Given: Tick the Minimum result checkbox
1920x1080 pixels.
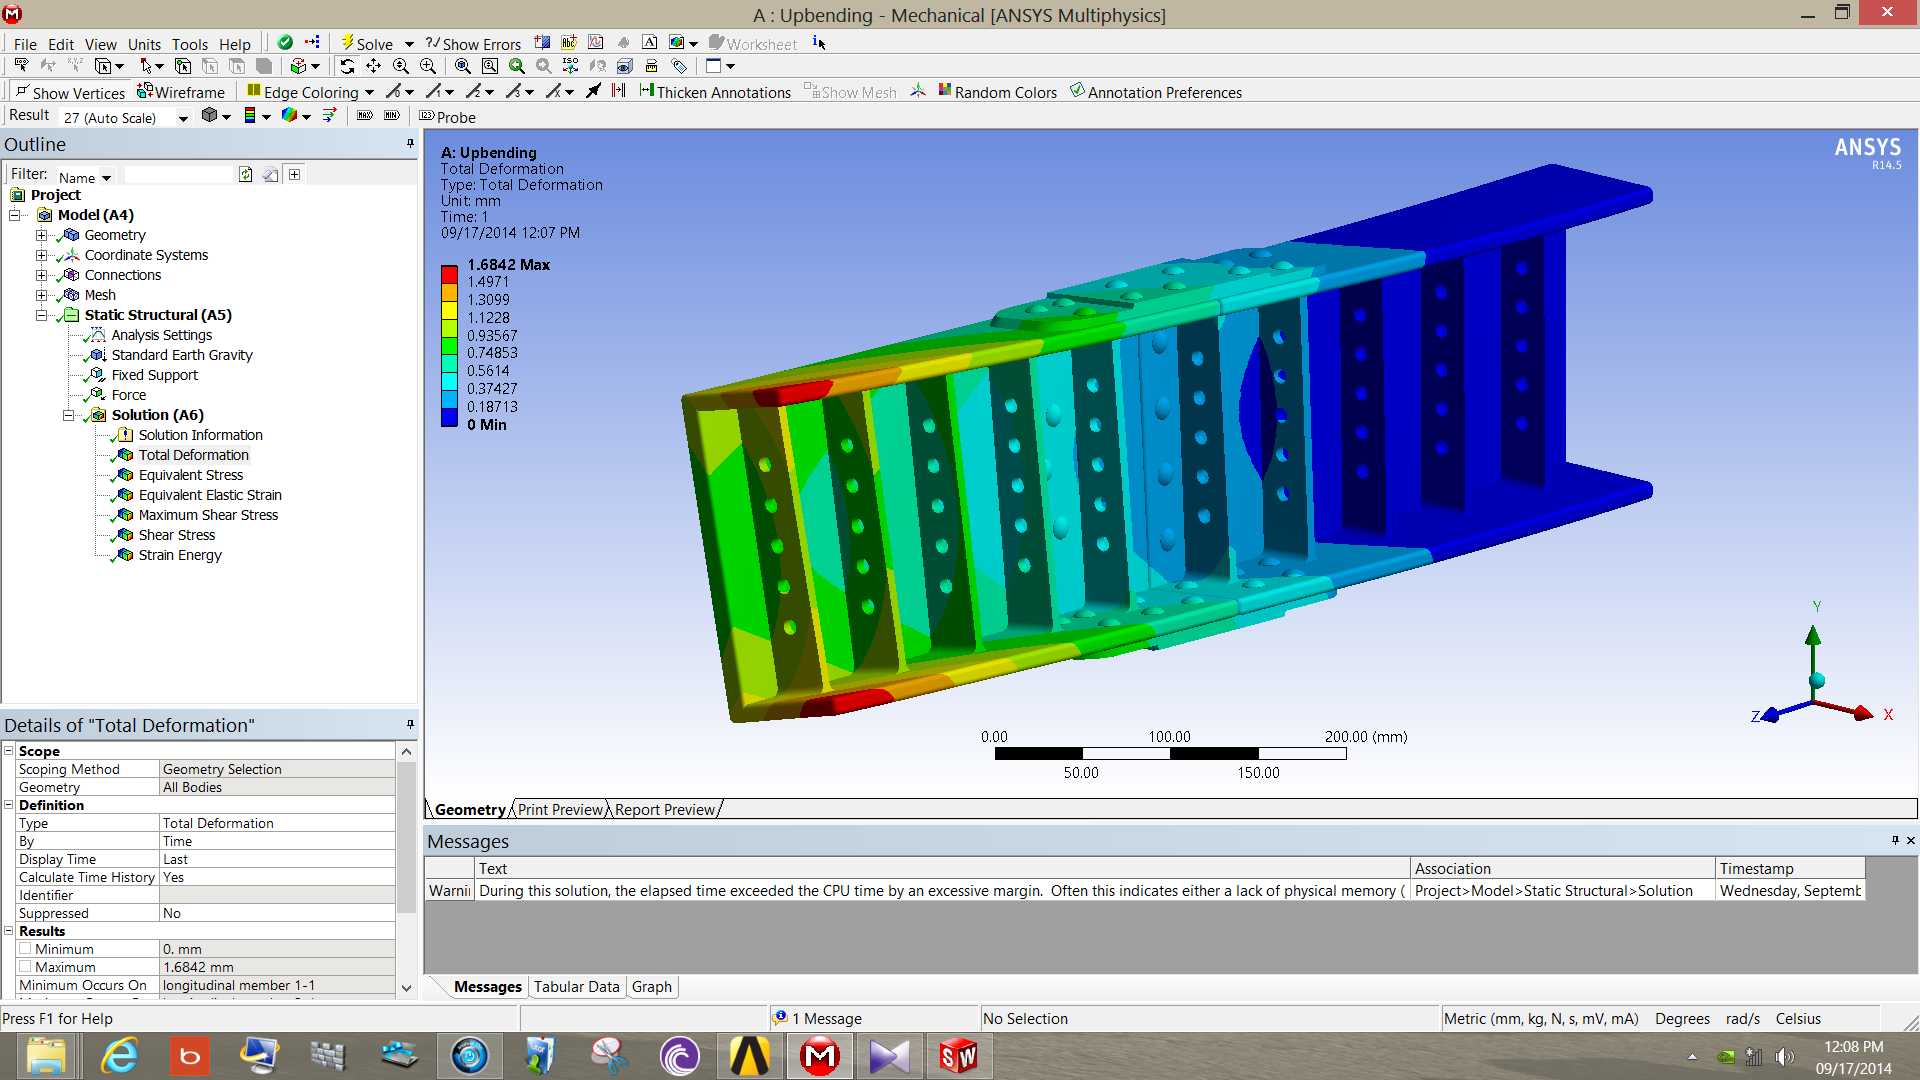Looking at the screenshot, I should (x=25, y=949).
